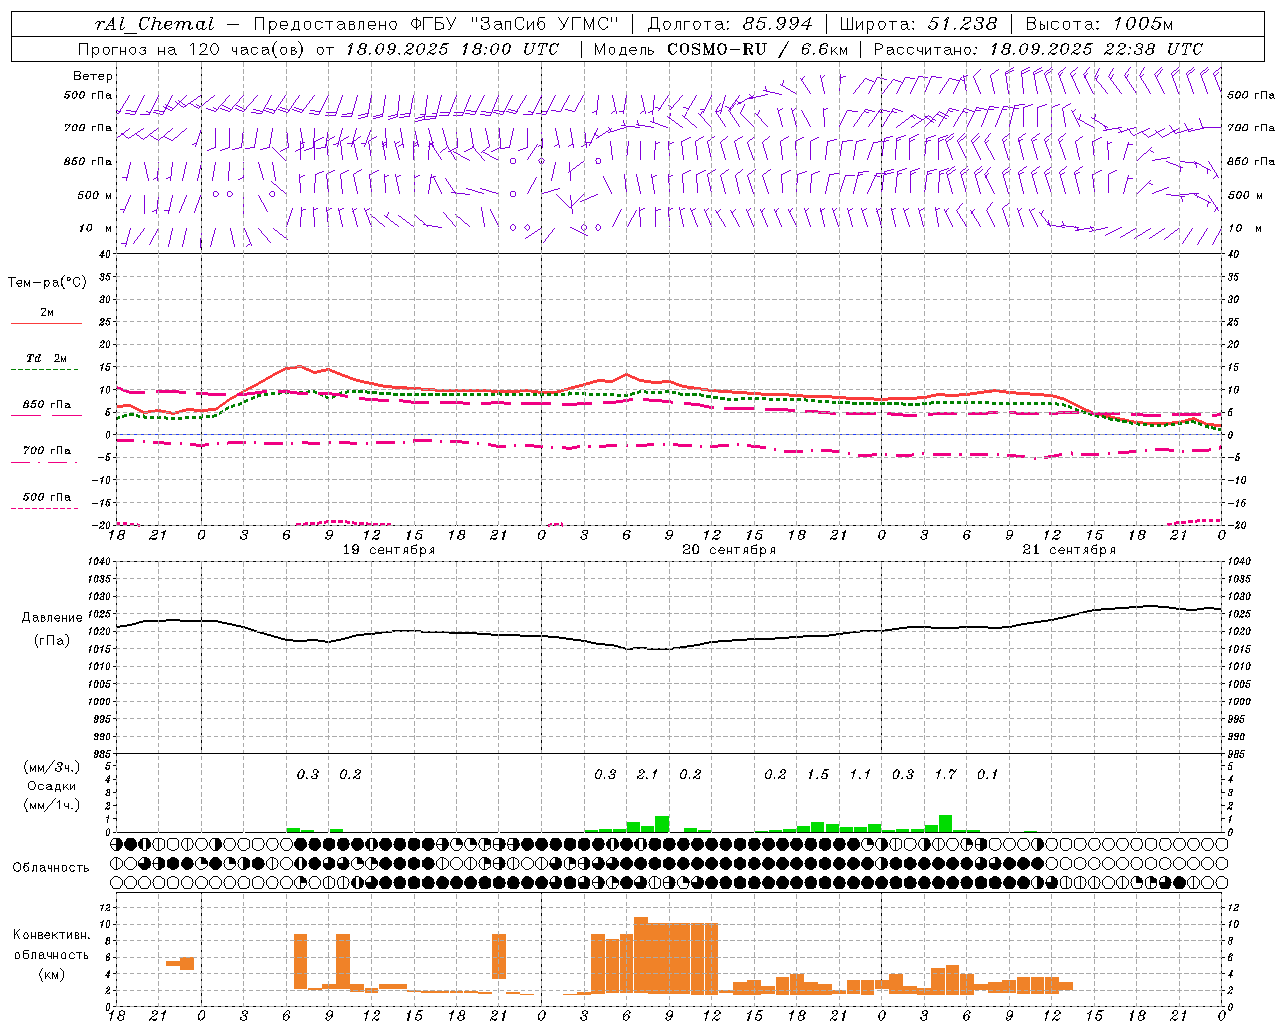This screenshot has width=1280, height=1024.
Task: Click the station name rAl_Chemal
Action: (x=154, y=24)
